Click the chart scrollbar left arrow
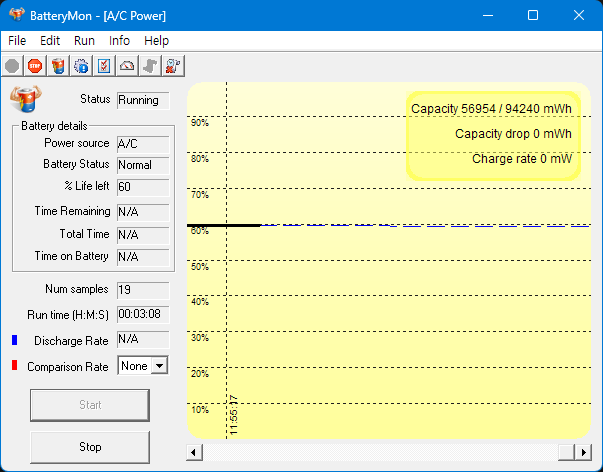603x472 pixels. click(194, 452)
